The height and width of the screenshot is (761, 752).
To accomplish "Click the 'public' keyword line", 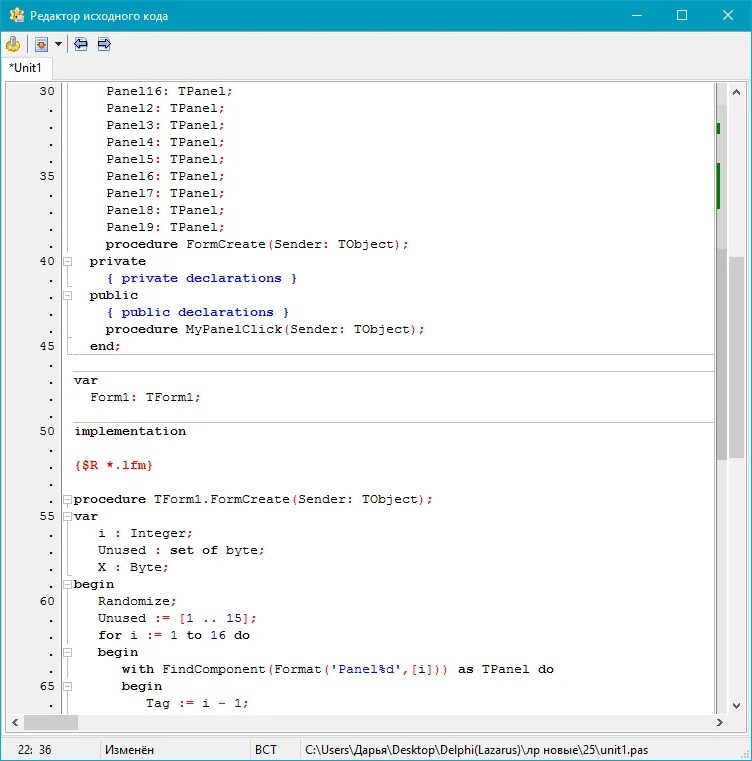I will pyautogui.click(x=114, y=295).
